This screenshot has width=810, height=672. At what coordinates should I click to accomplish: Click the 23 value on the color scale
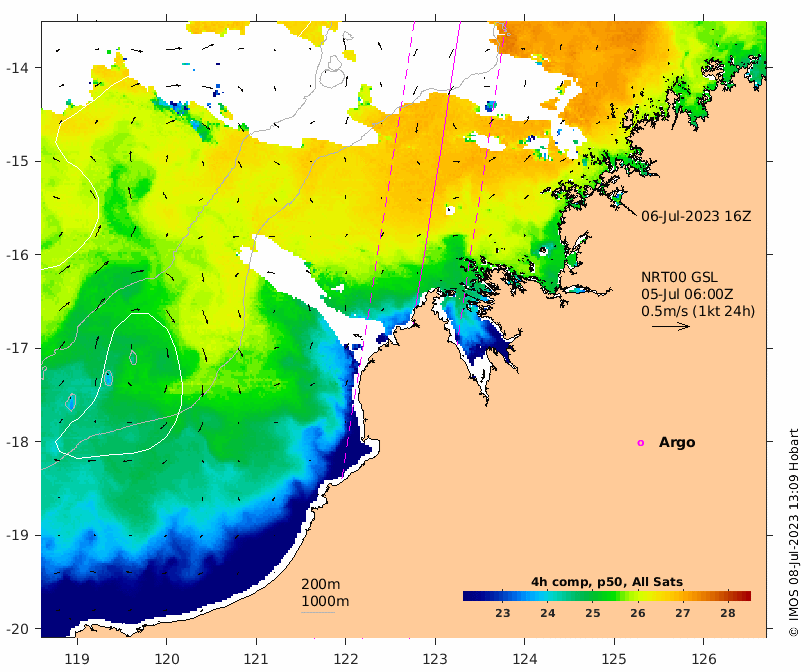point(503,614)
